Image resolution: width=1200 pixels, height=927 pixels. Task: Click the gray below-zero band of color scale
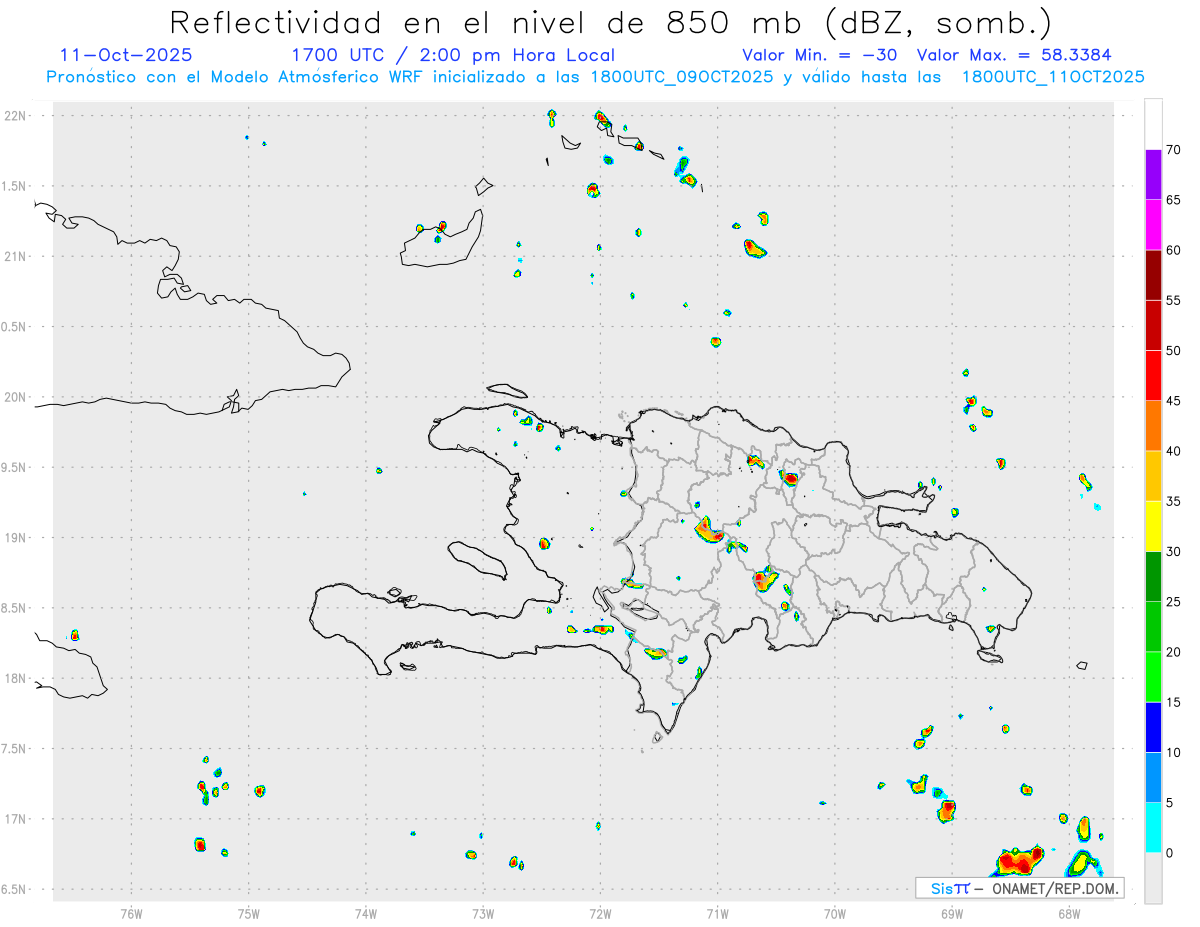[x=1153, y=878]
